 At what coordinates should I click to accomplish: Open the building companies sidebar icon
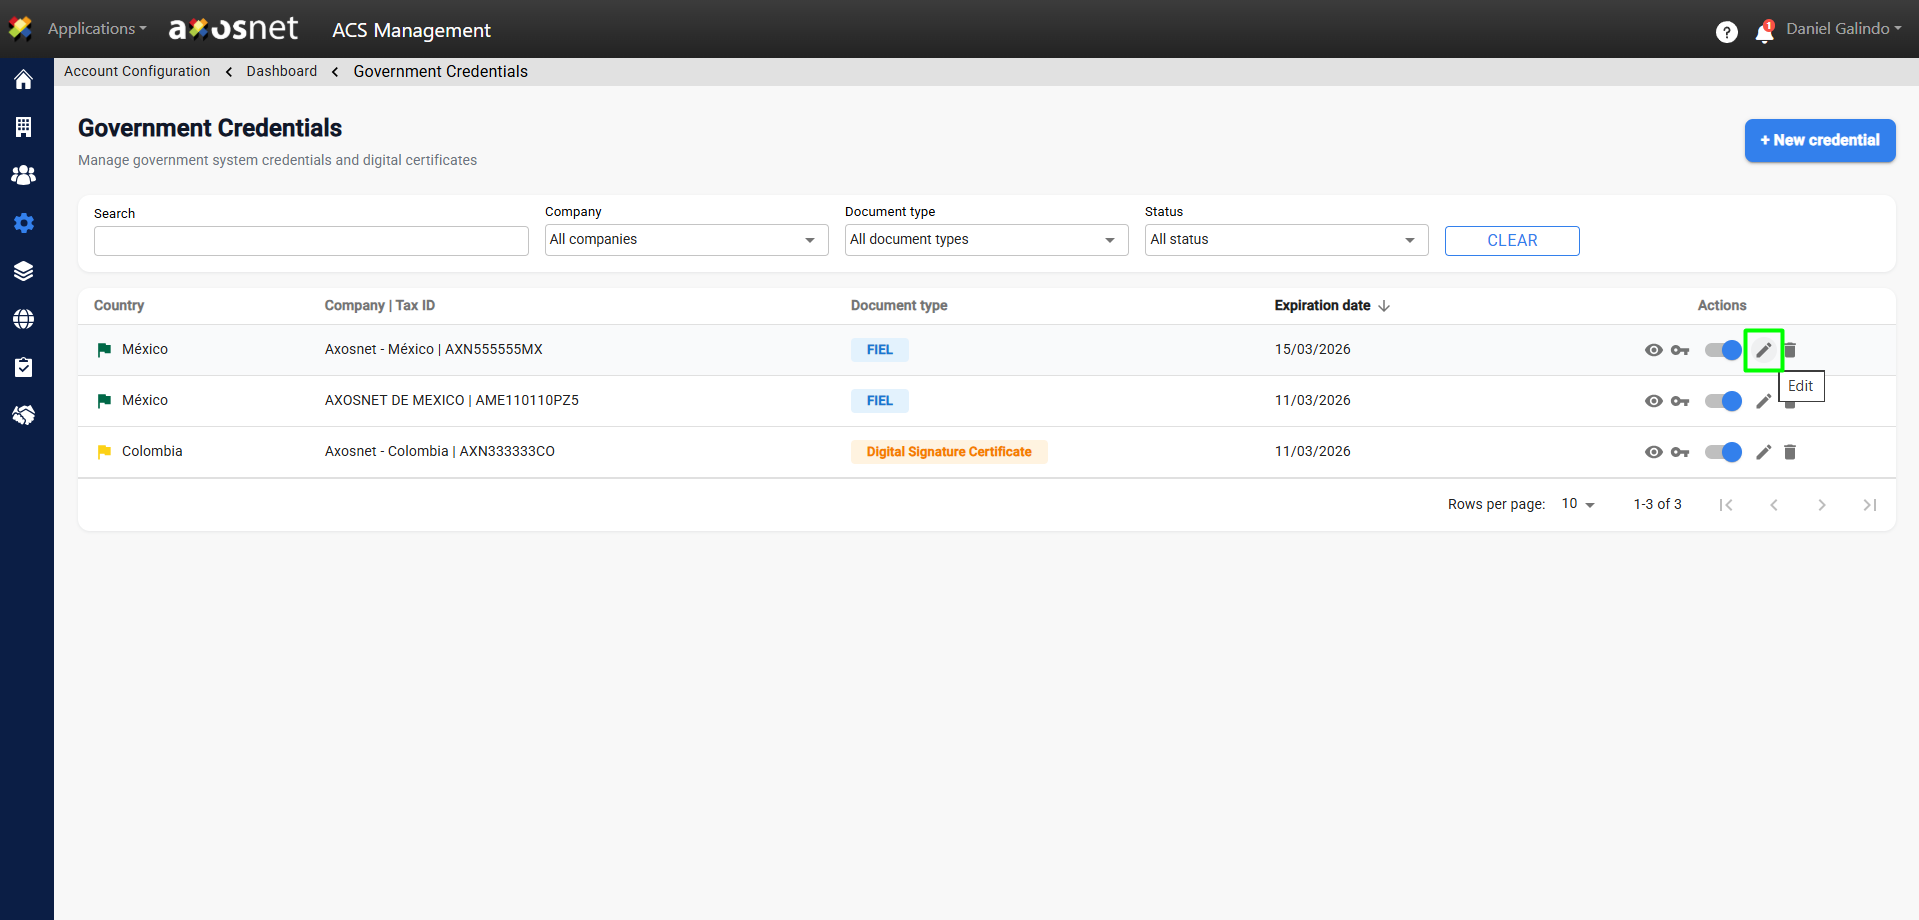[x=24, y=127]
